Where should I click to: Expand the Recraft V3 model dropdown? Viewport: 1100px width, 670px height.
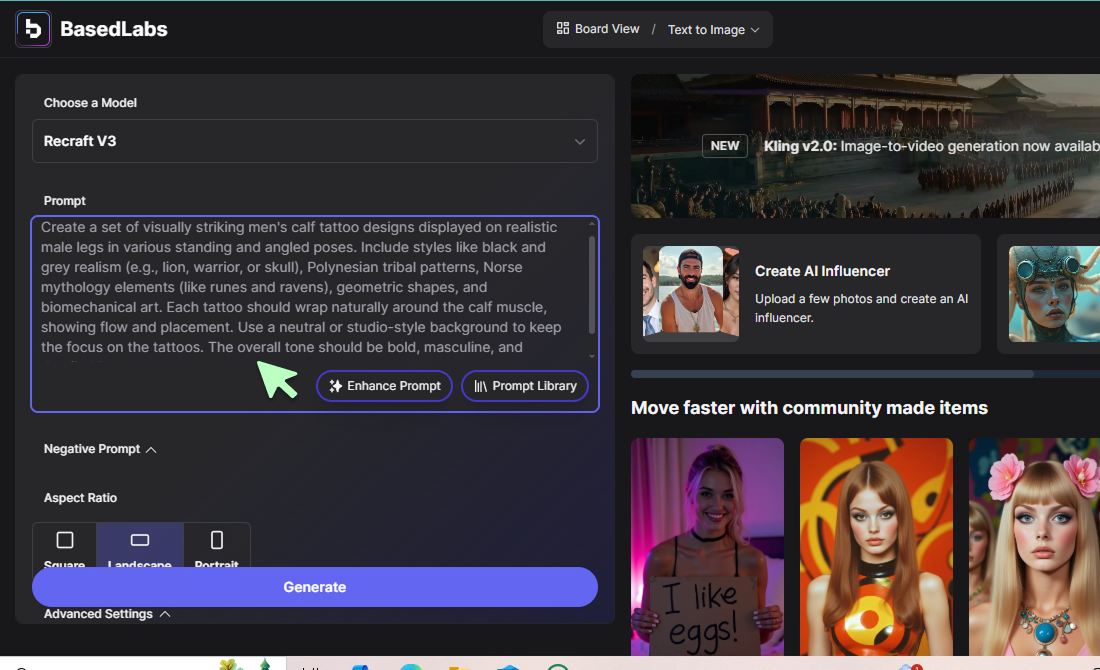click(x=315, y=141)
